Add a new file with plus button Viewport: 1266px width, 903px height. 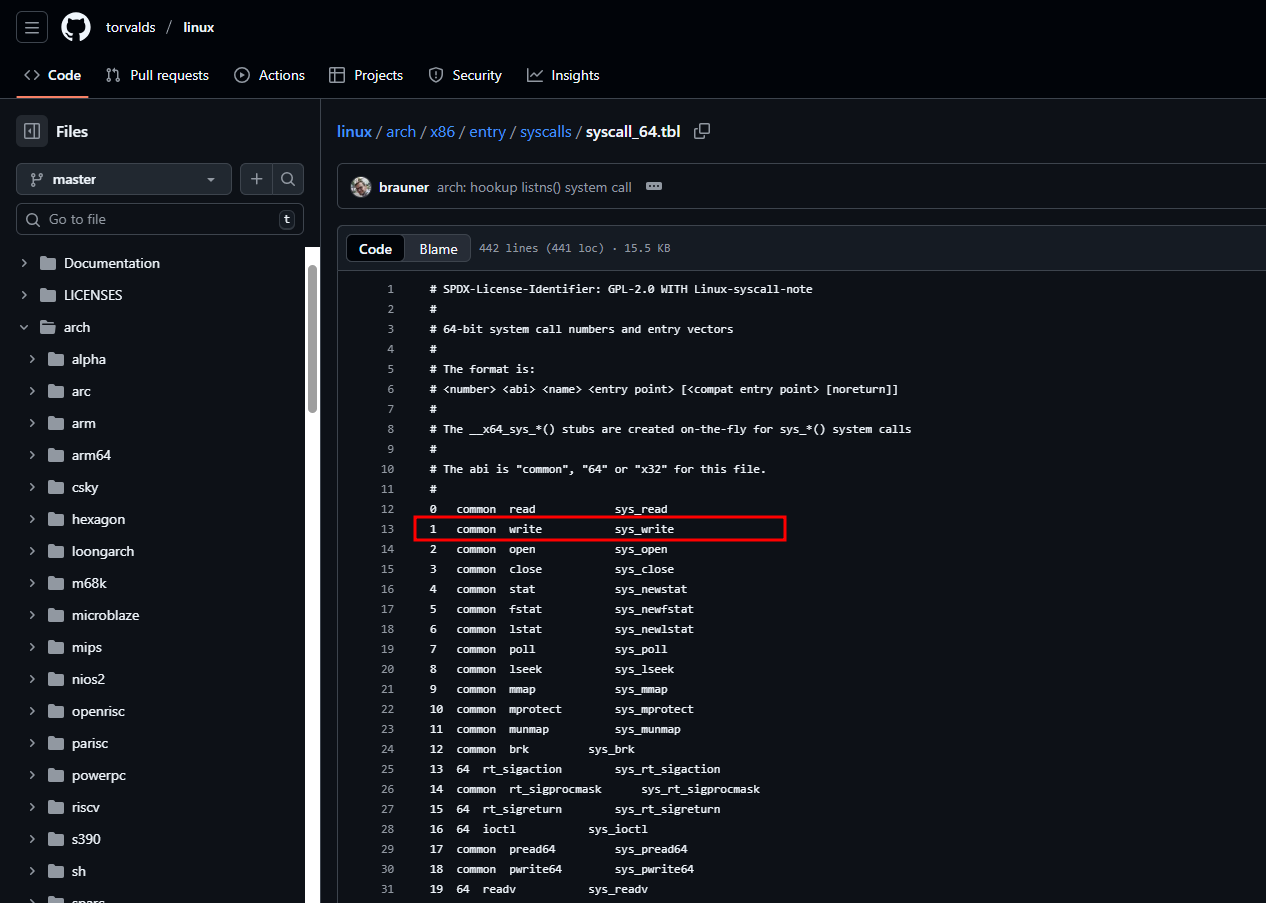[257, 179]
